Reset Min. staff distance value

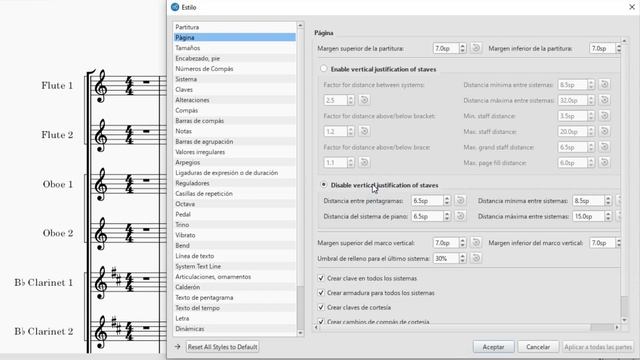point(604,116)
